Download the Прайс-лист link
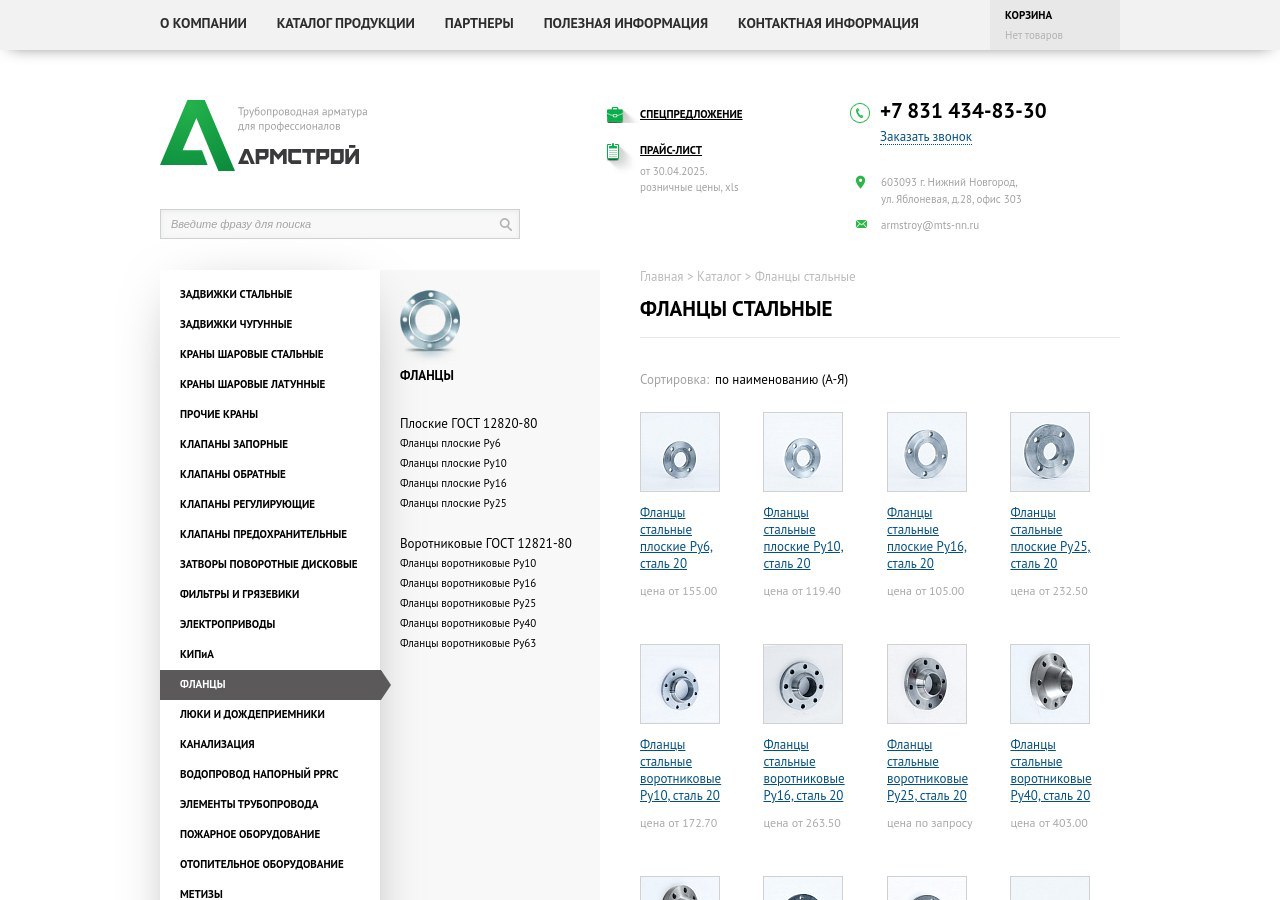Viewport: 1280px width, 900px height. coord(671,150)
